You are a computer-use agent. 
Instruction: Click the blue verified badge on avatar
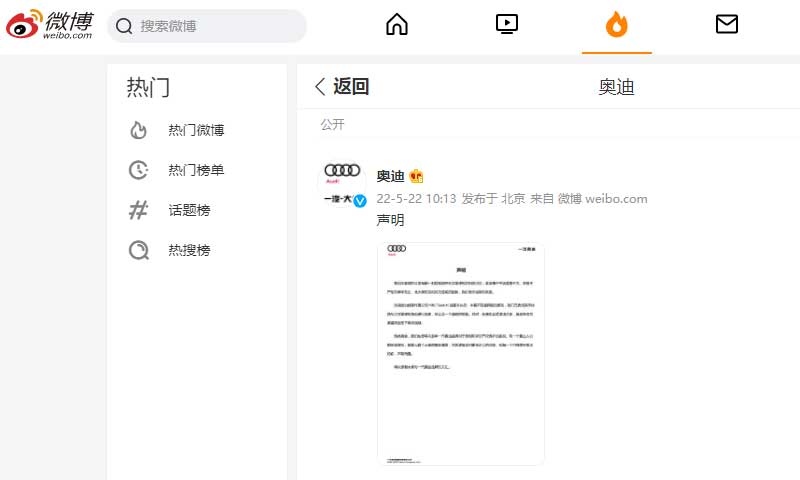pos(360,200)
